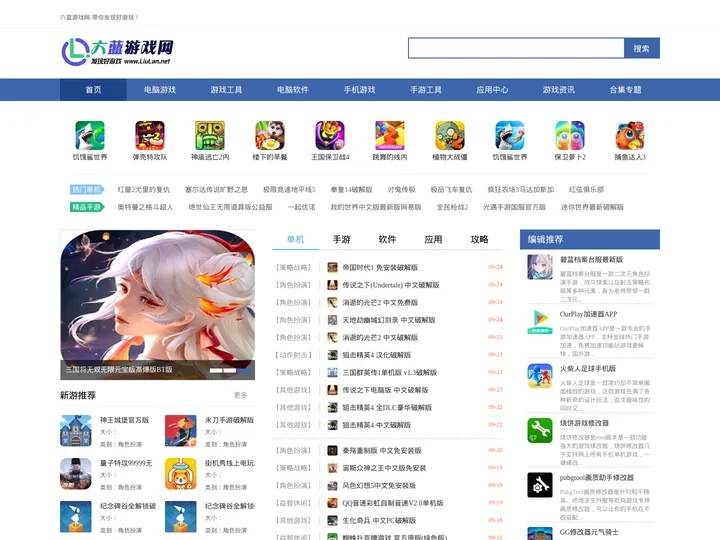The width and height of the screenshot is (720, 540).
Task: Open the featured banner image 三国将无双
Action: point(158,304)
